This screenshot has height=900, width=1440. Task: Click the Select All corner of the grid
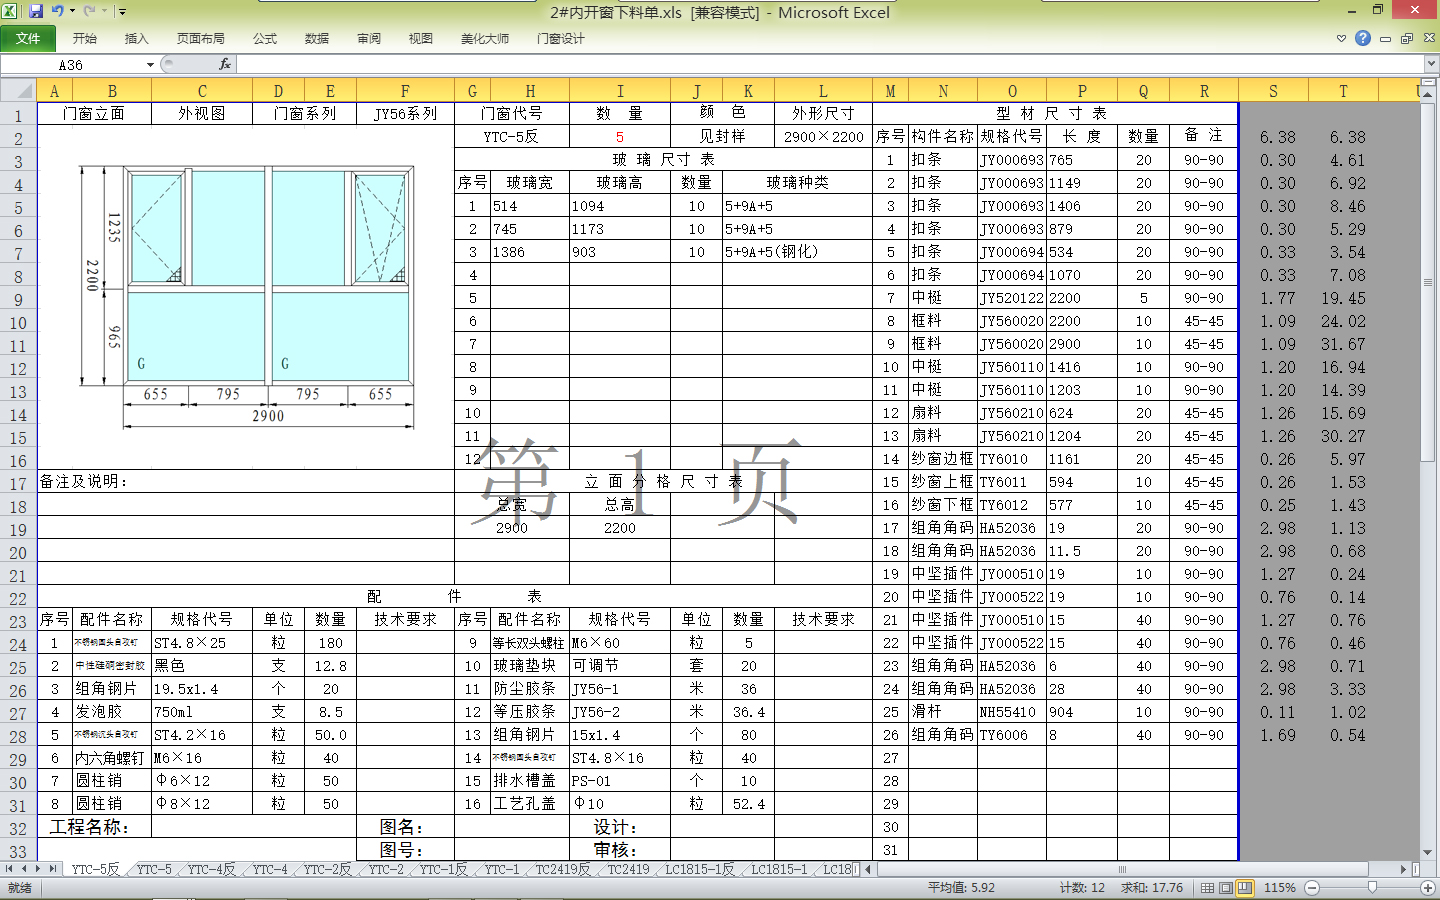18,91
